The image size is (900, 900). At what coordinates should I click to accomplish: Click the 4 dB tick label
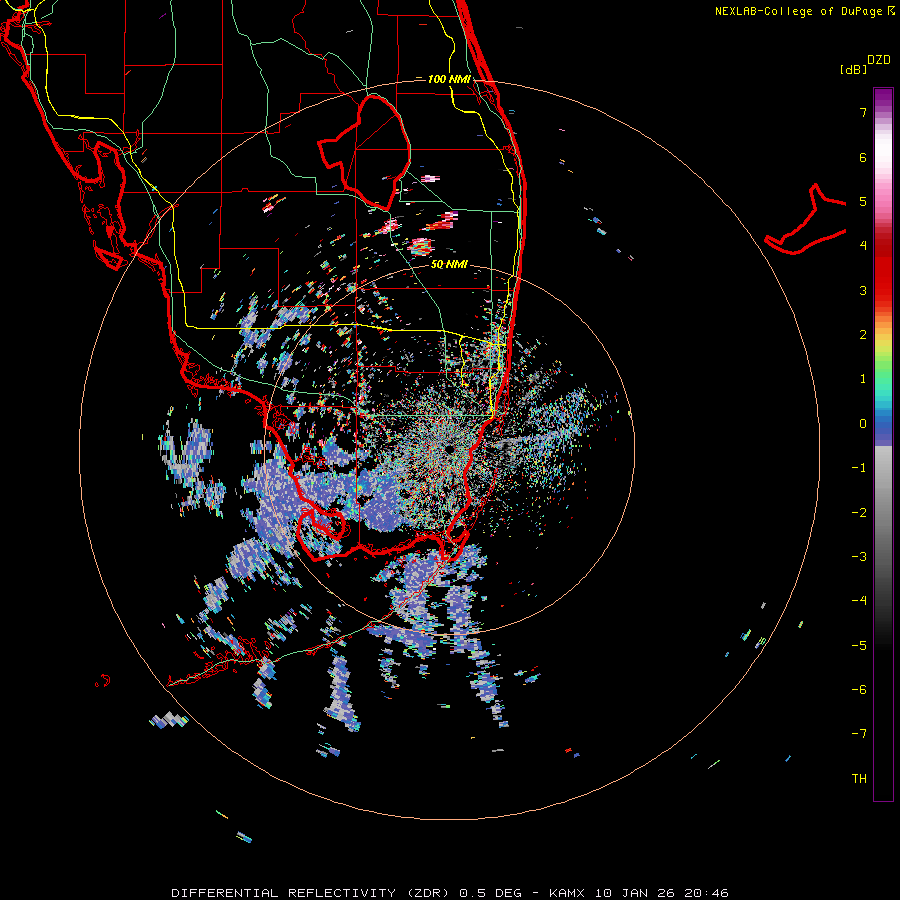[x=863, y=246]
